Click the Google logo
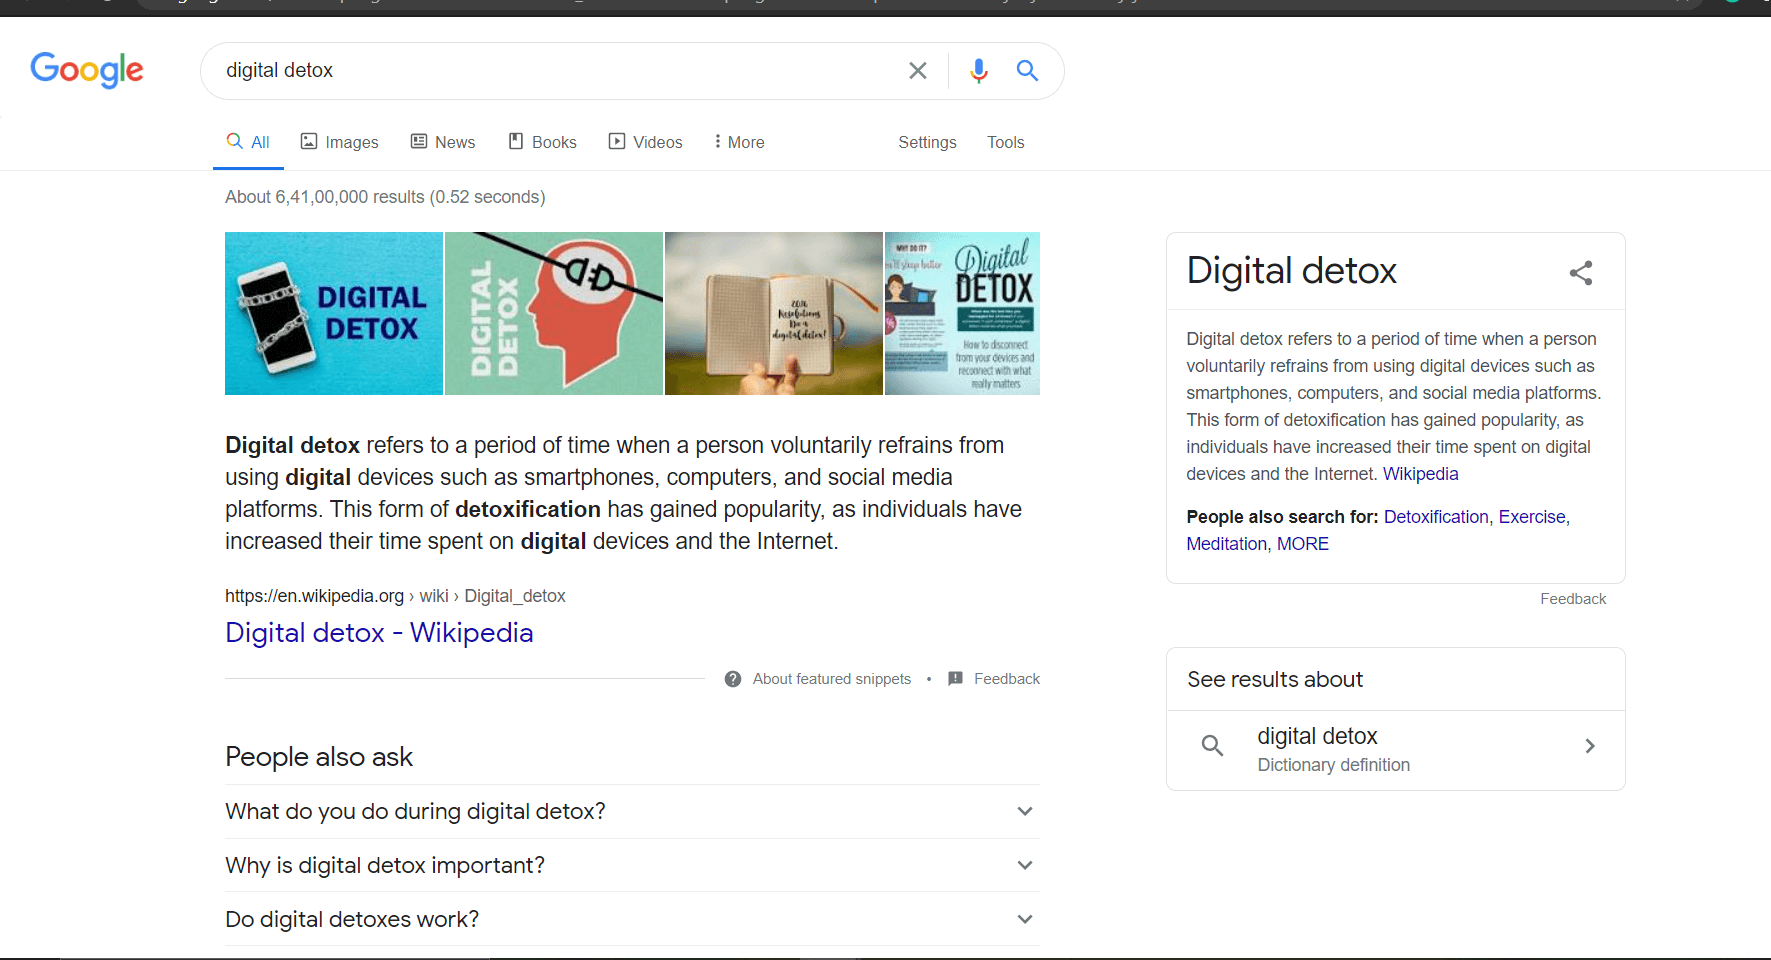 click(x=87, y=70)
